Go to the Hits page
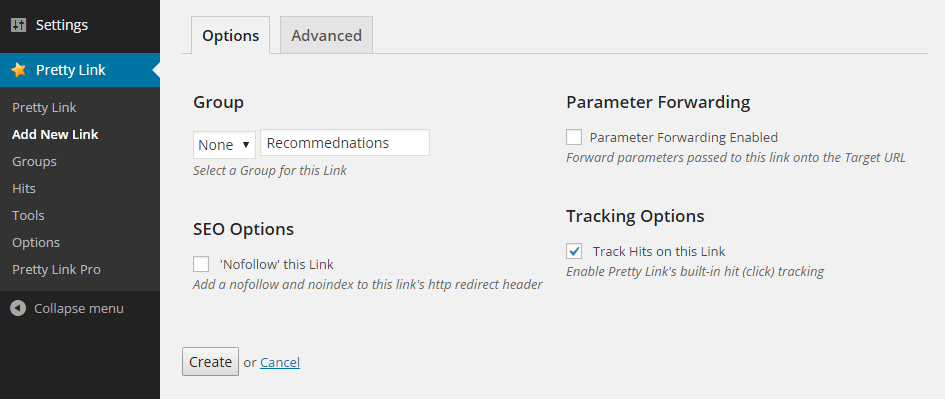The image size is (945, 399). click(x=24, y=189)
